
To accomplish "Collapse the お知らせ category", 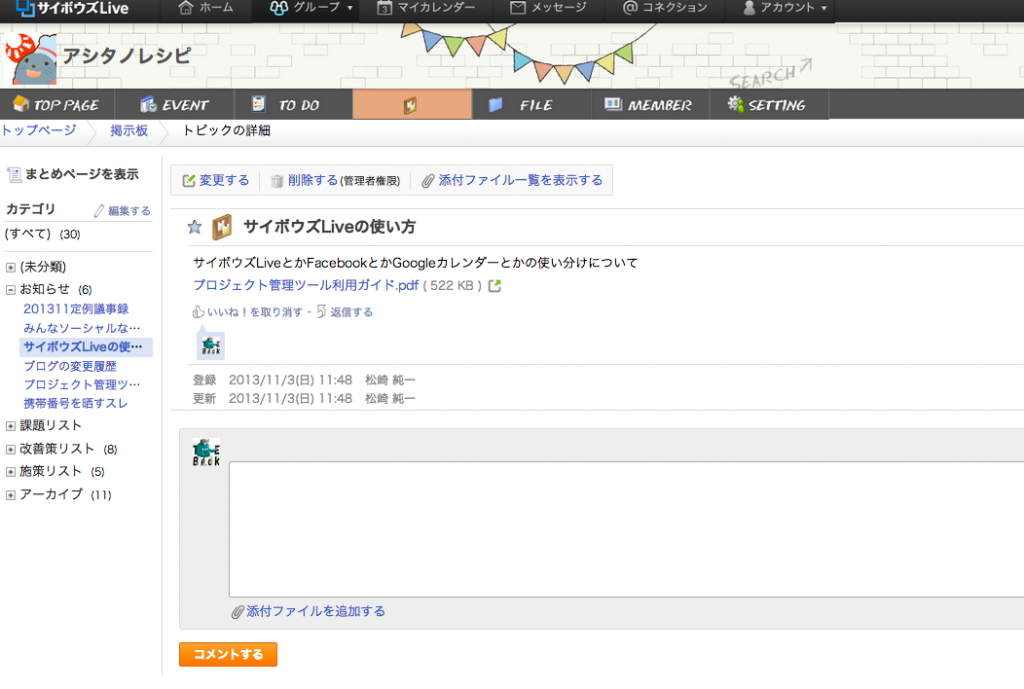I will (x=11, y=290).
